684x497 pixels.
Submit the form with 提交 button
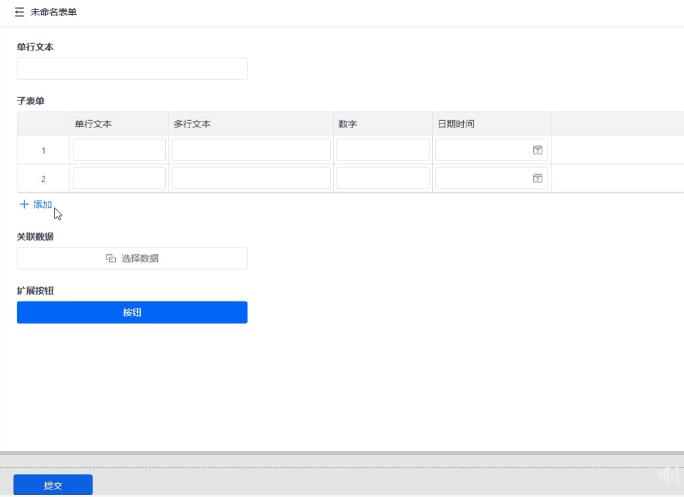point(53,485)
